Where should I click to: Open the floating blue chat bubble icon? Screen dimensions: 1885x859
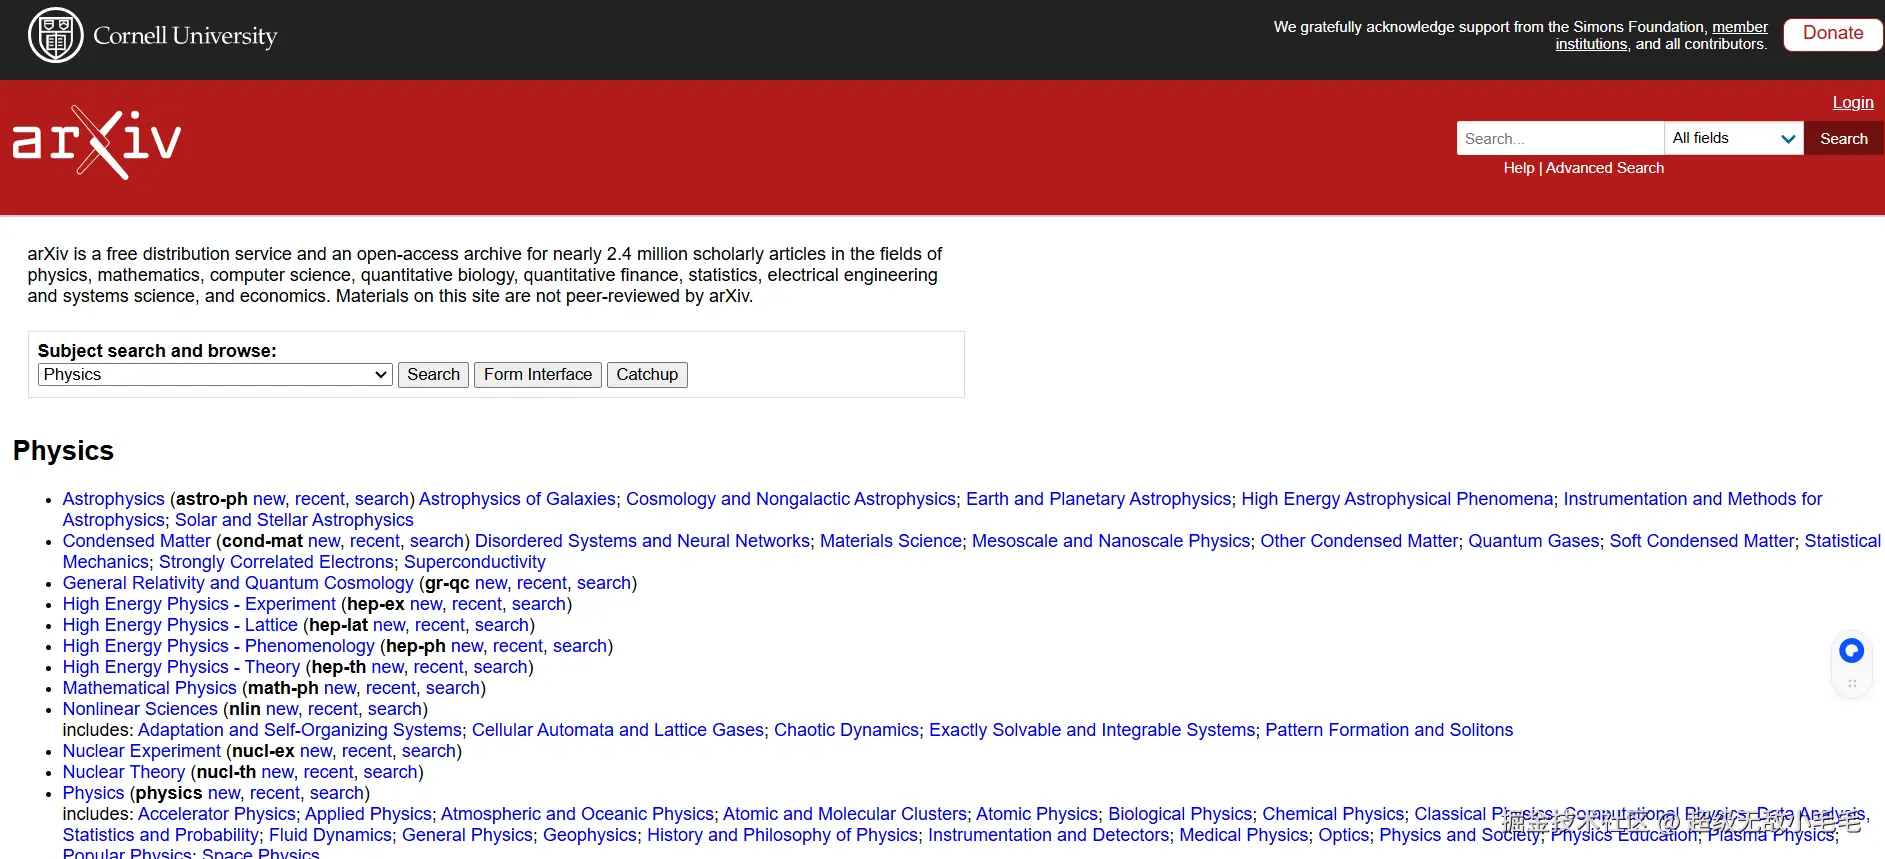point(1851,651)
